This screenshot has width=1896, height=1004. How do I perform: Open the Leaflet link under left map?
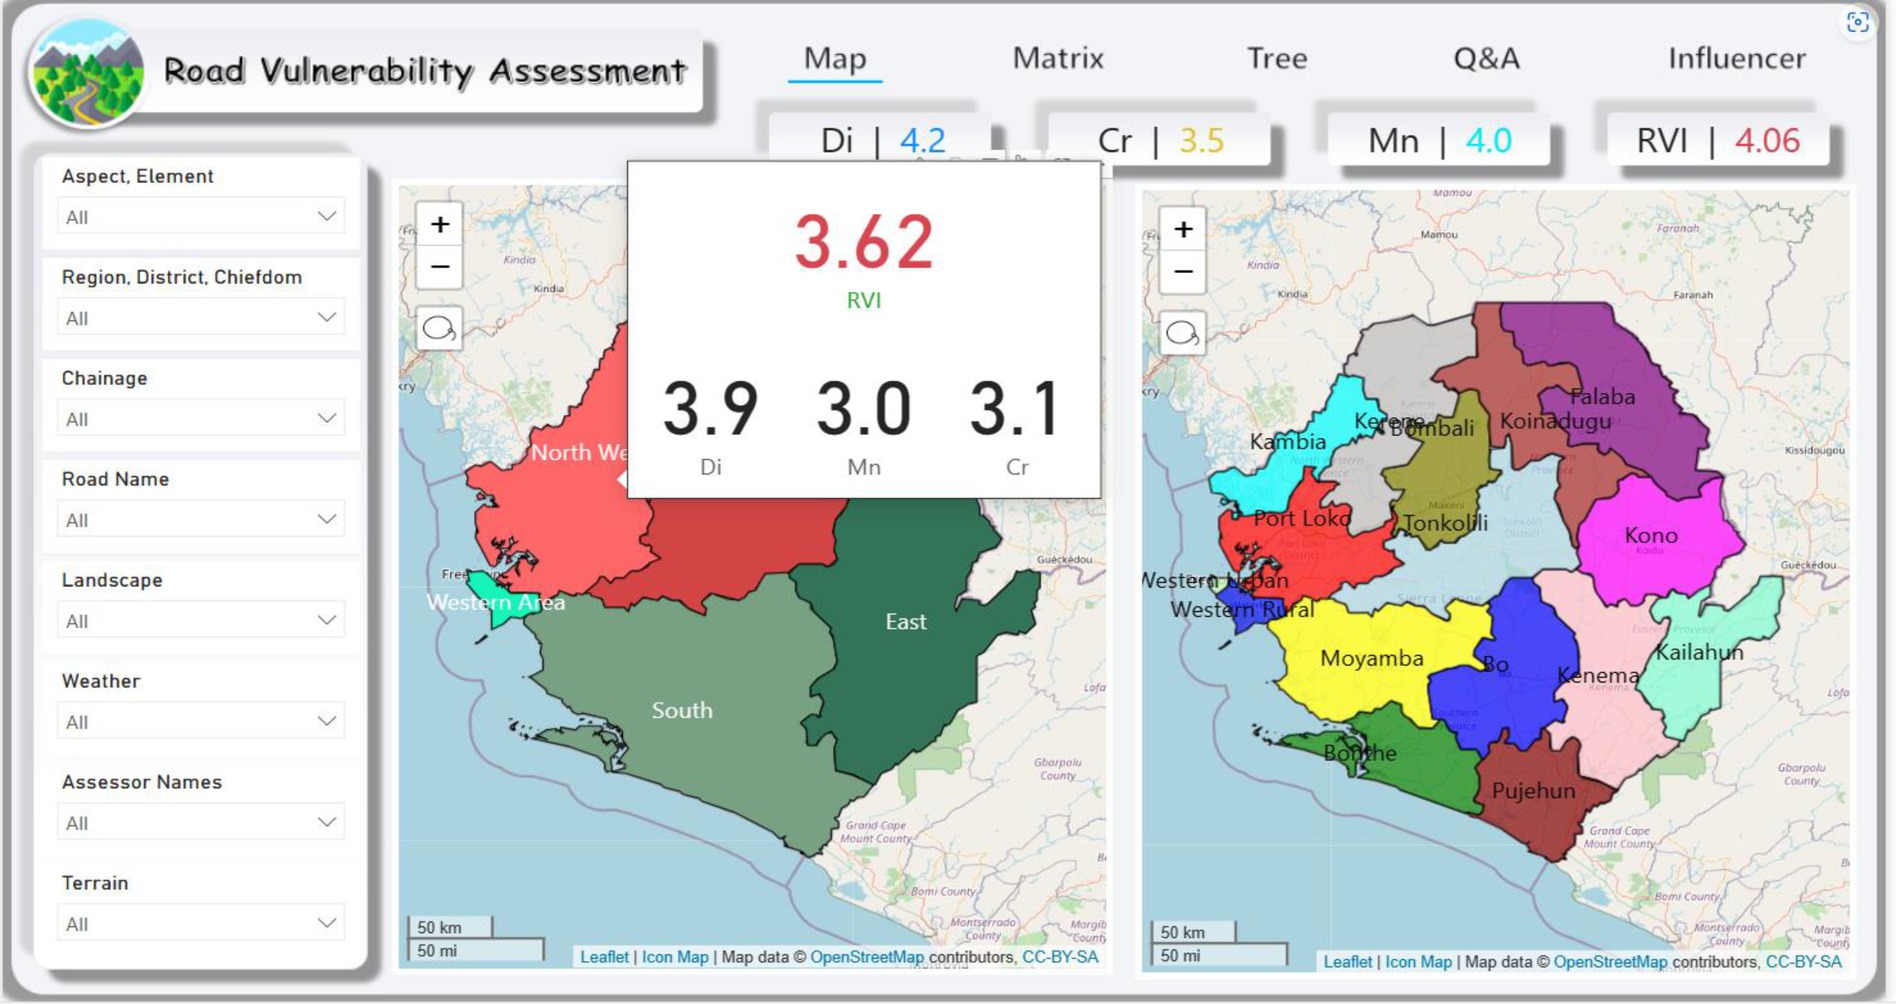point(604,957)
